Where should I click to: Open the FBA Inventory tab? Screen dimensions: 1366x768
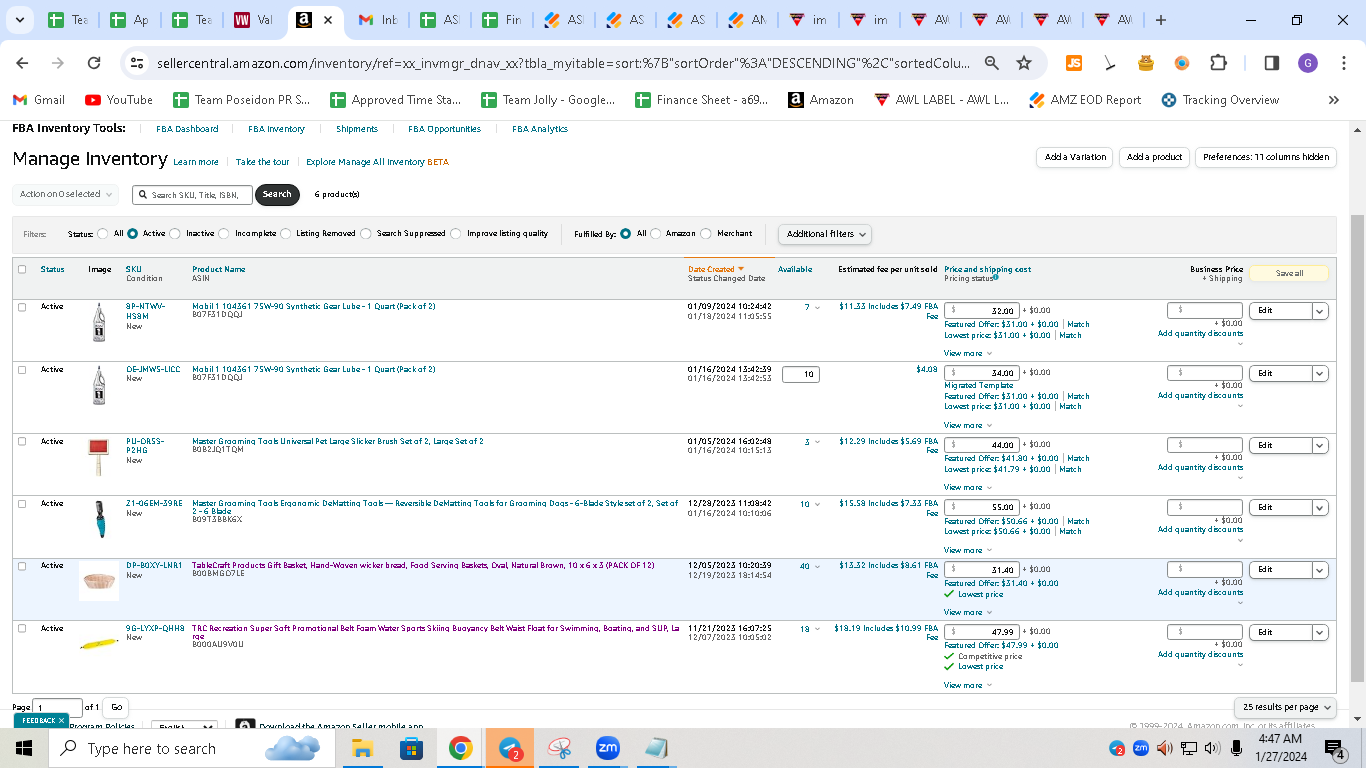coord(276,129)
